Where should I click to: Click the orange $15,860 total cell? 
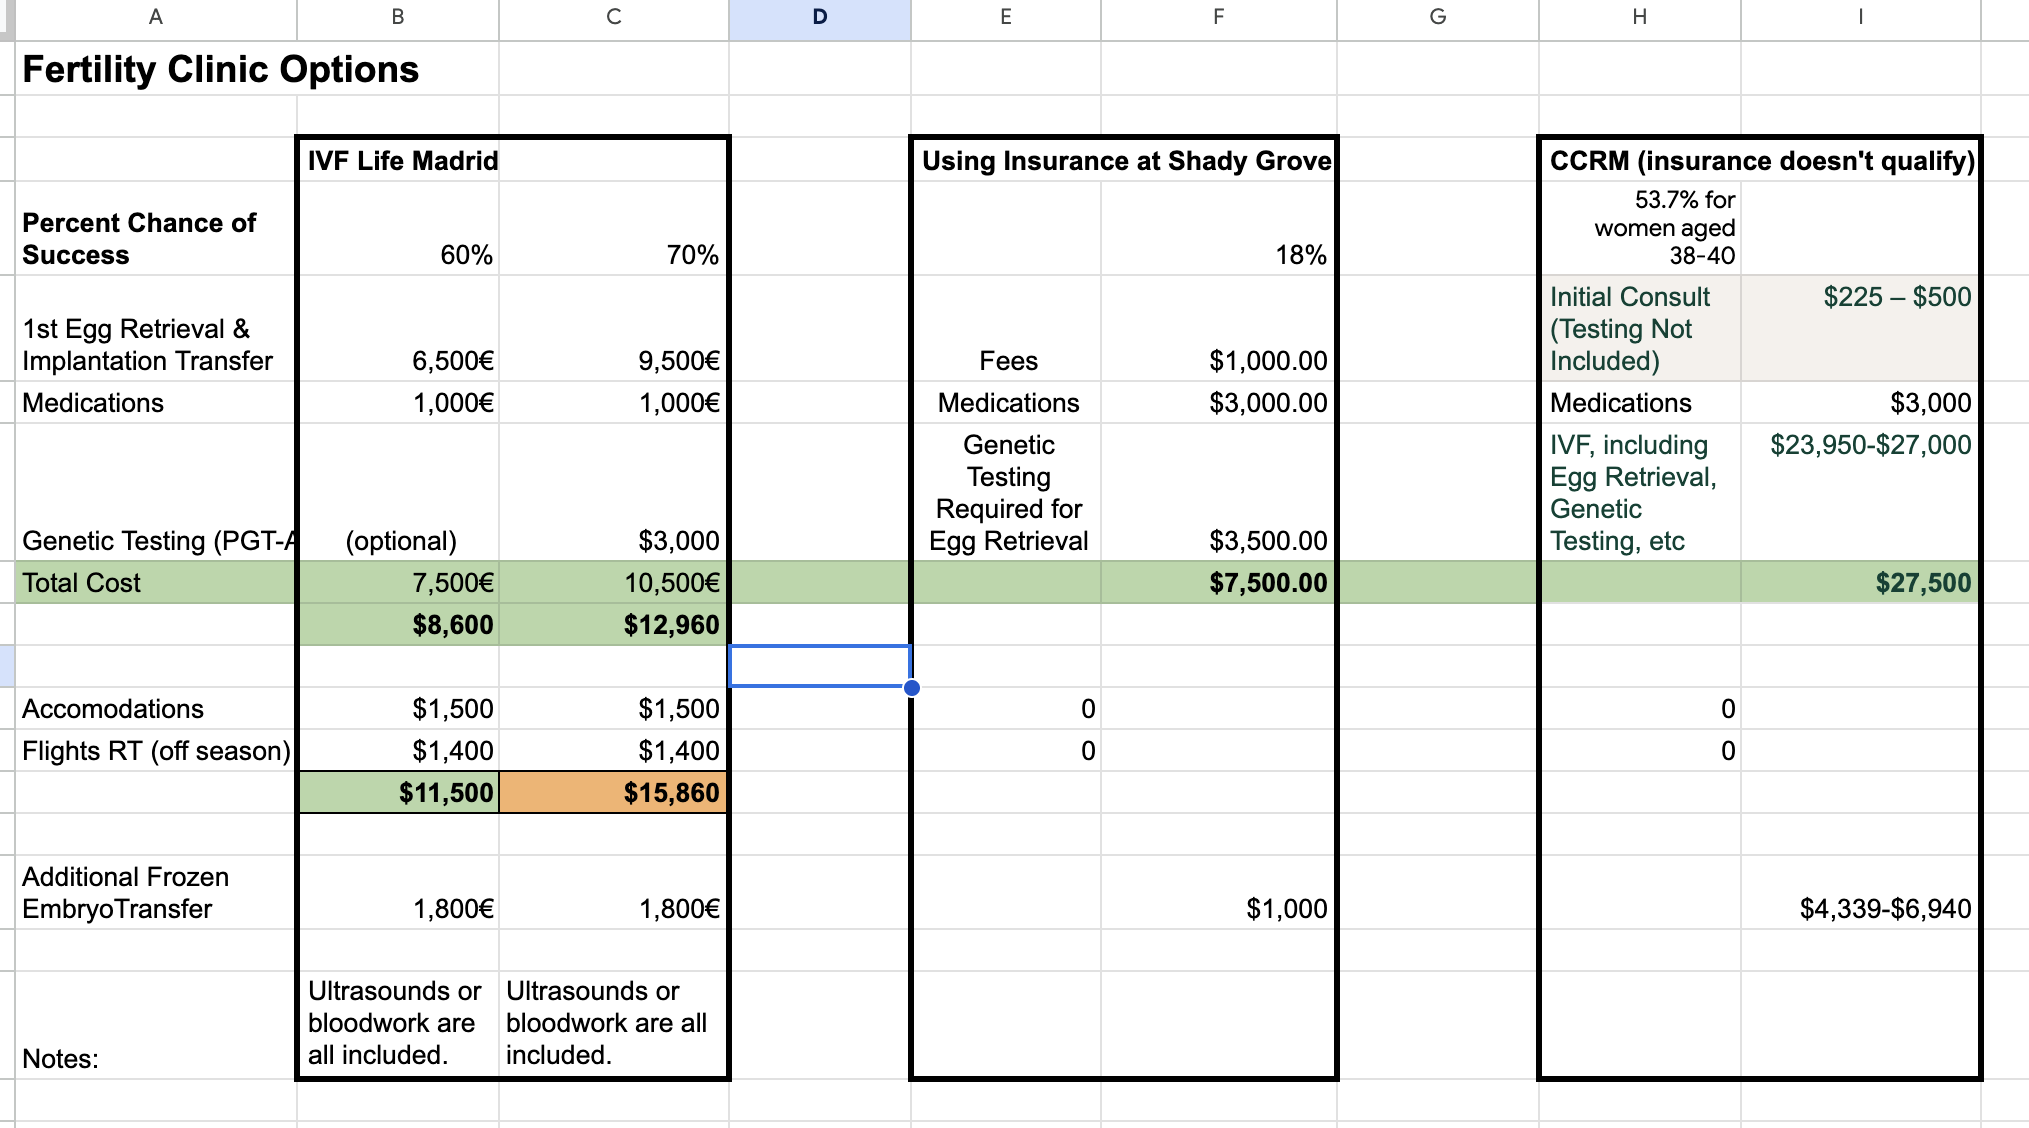(614, 793)
